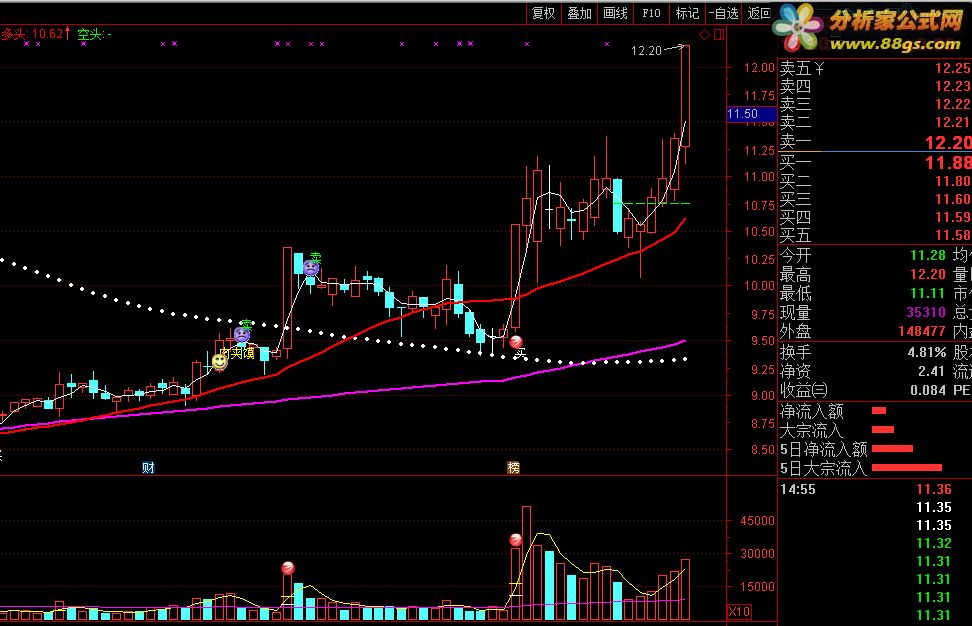Click the 买一 price 11.88
This screenshot has width=972, height=626.
coord(948,163)
